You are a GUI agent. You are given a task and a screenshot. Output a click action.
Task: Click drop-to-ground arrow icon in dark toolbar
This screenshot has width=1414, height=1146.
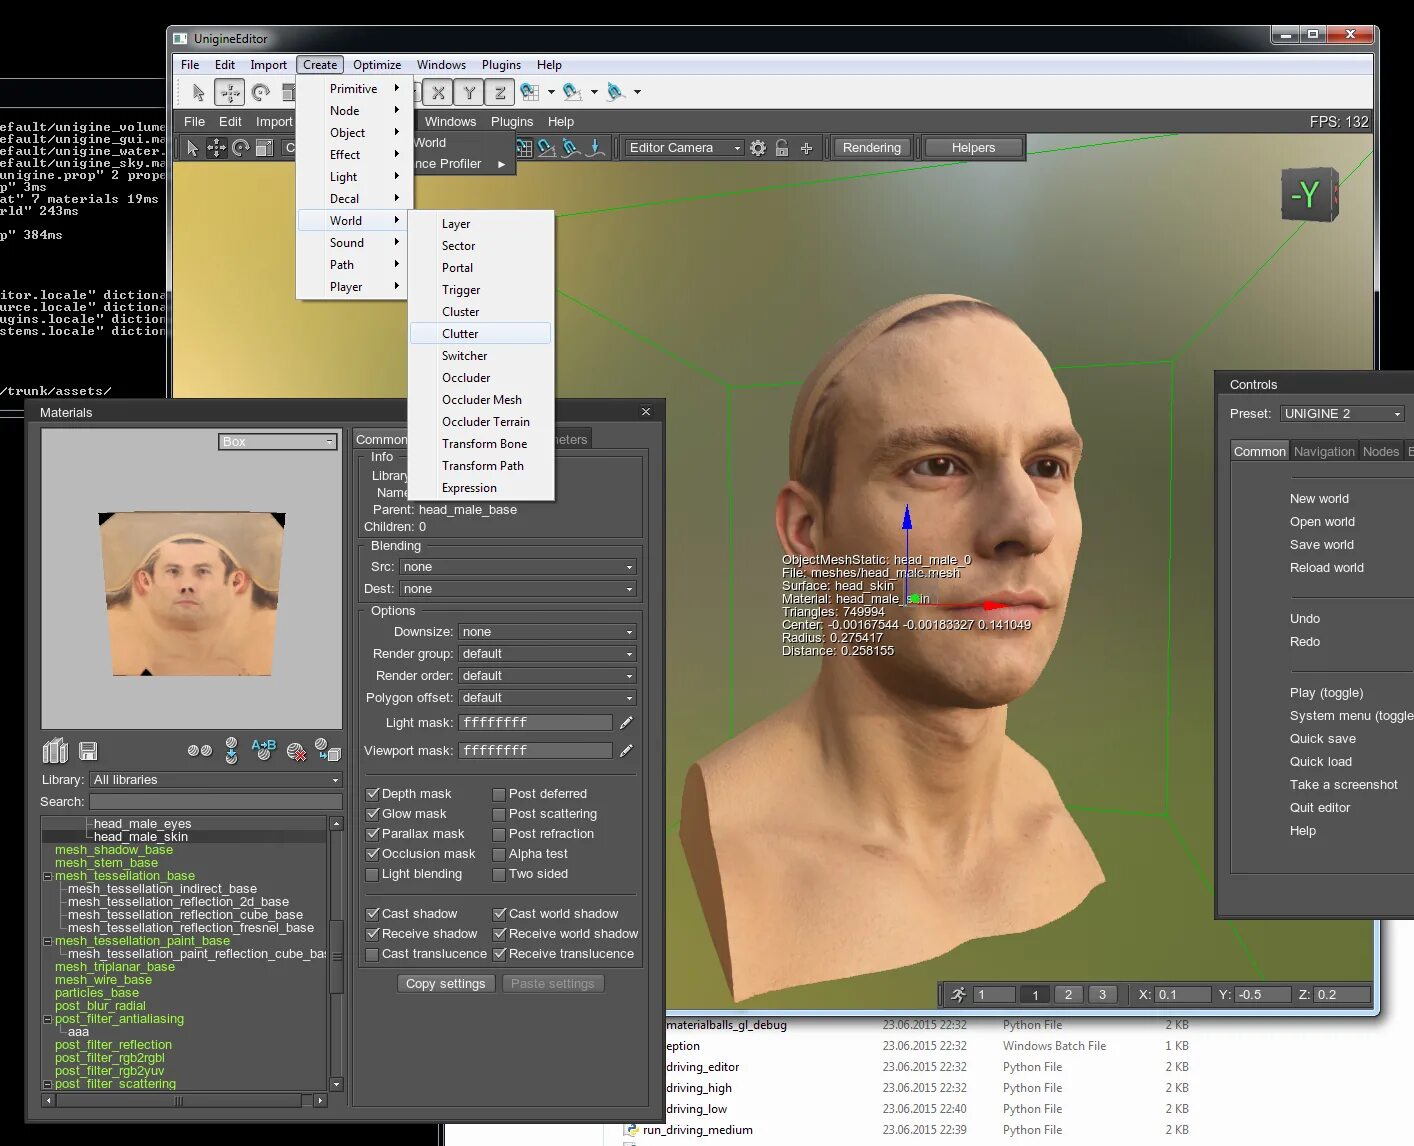(x=596, y=148)
